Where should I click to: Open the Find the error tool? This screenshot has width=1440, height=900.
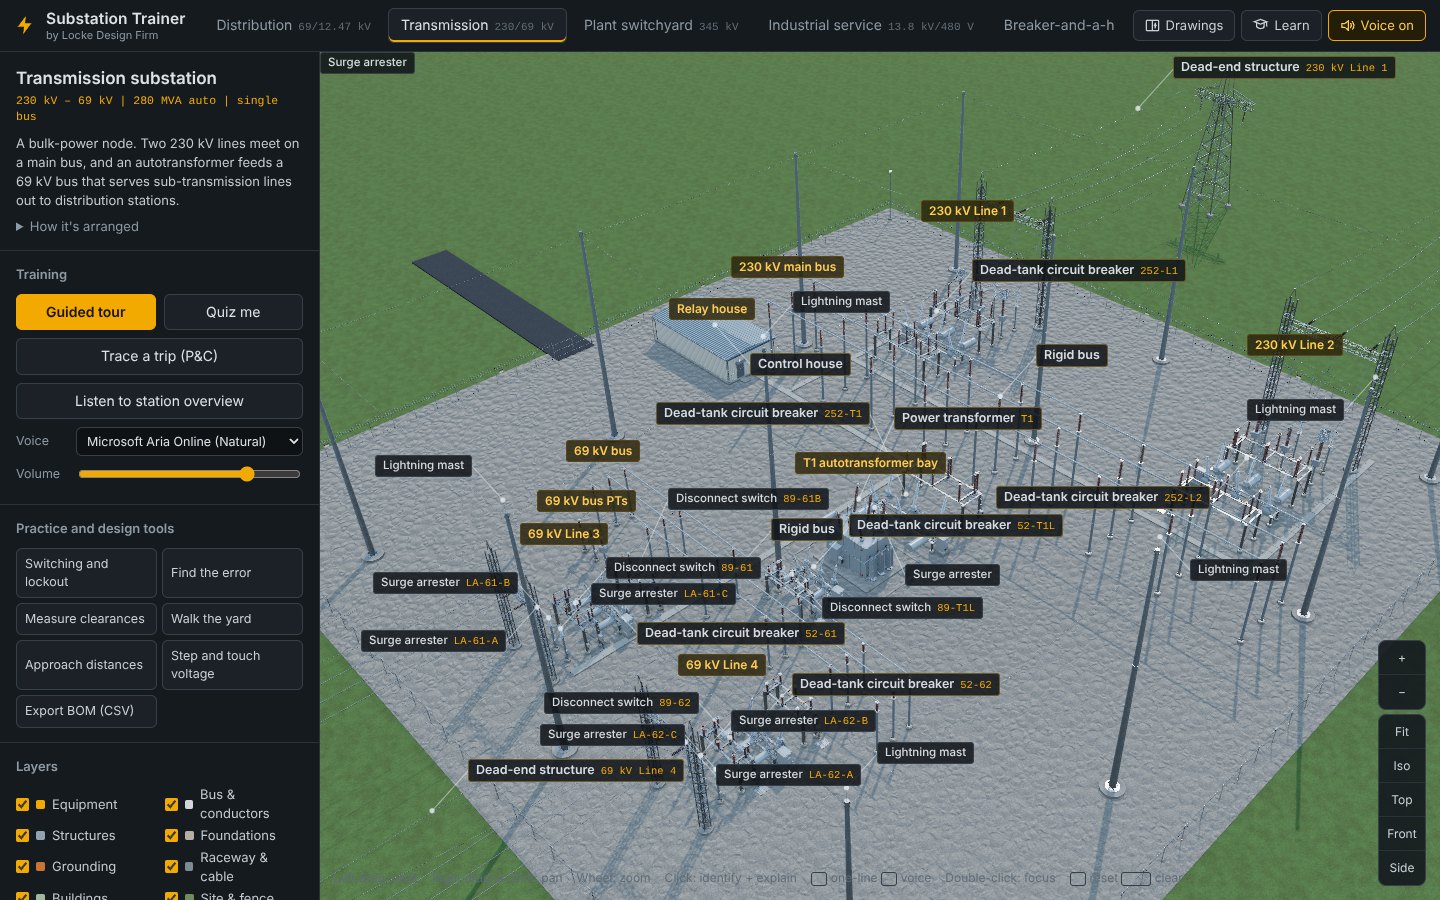232,573
